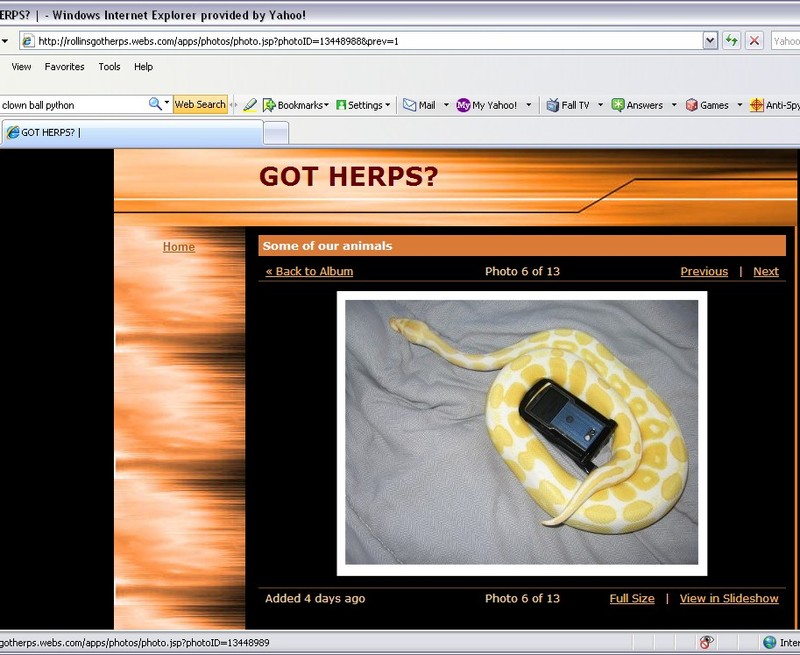The image size is (800, 655).
Task: Click the purple My Yahoo! icon
Action: pyautogui.click(x=463, y=105)
